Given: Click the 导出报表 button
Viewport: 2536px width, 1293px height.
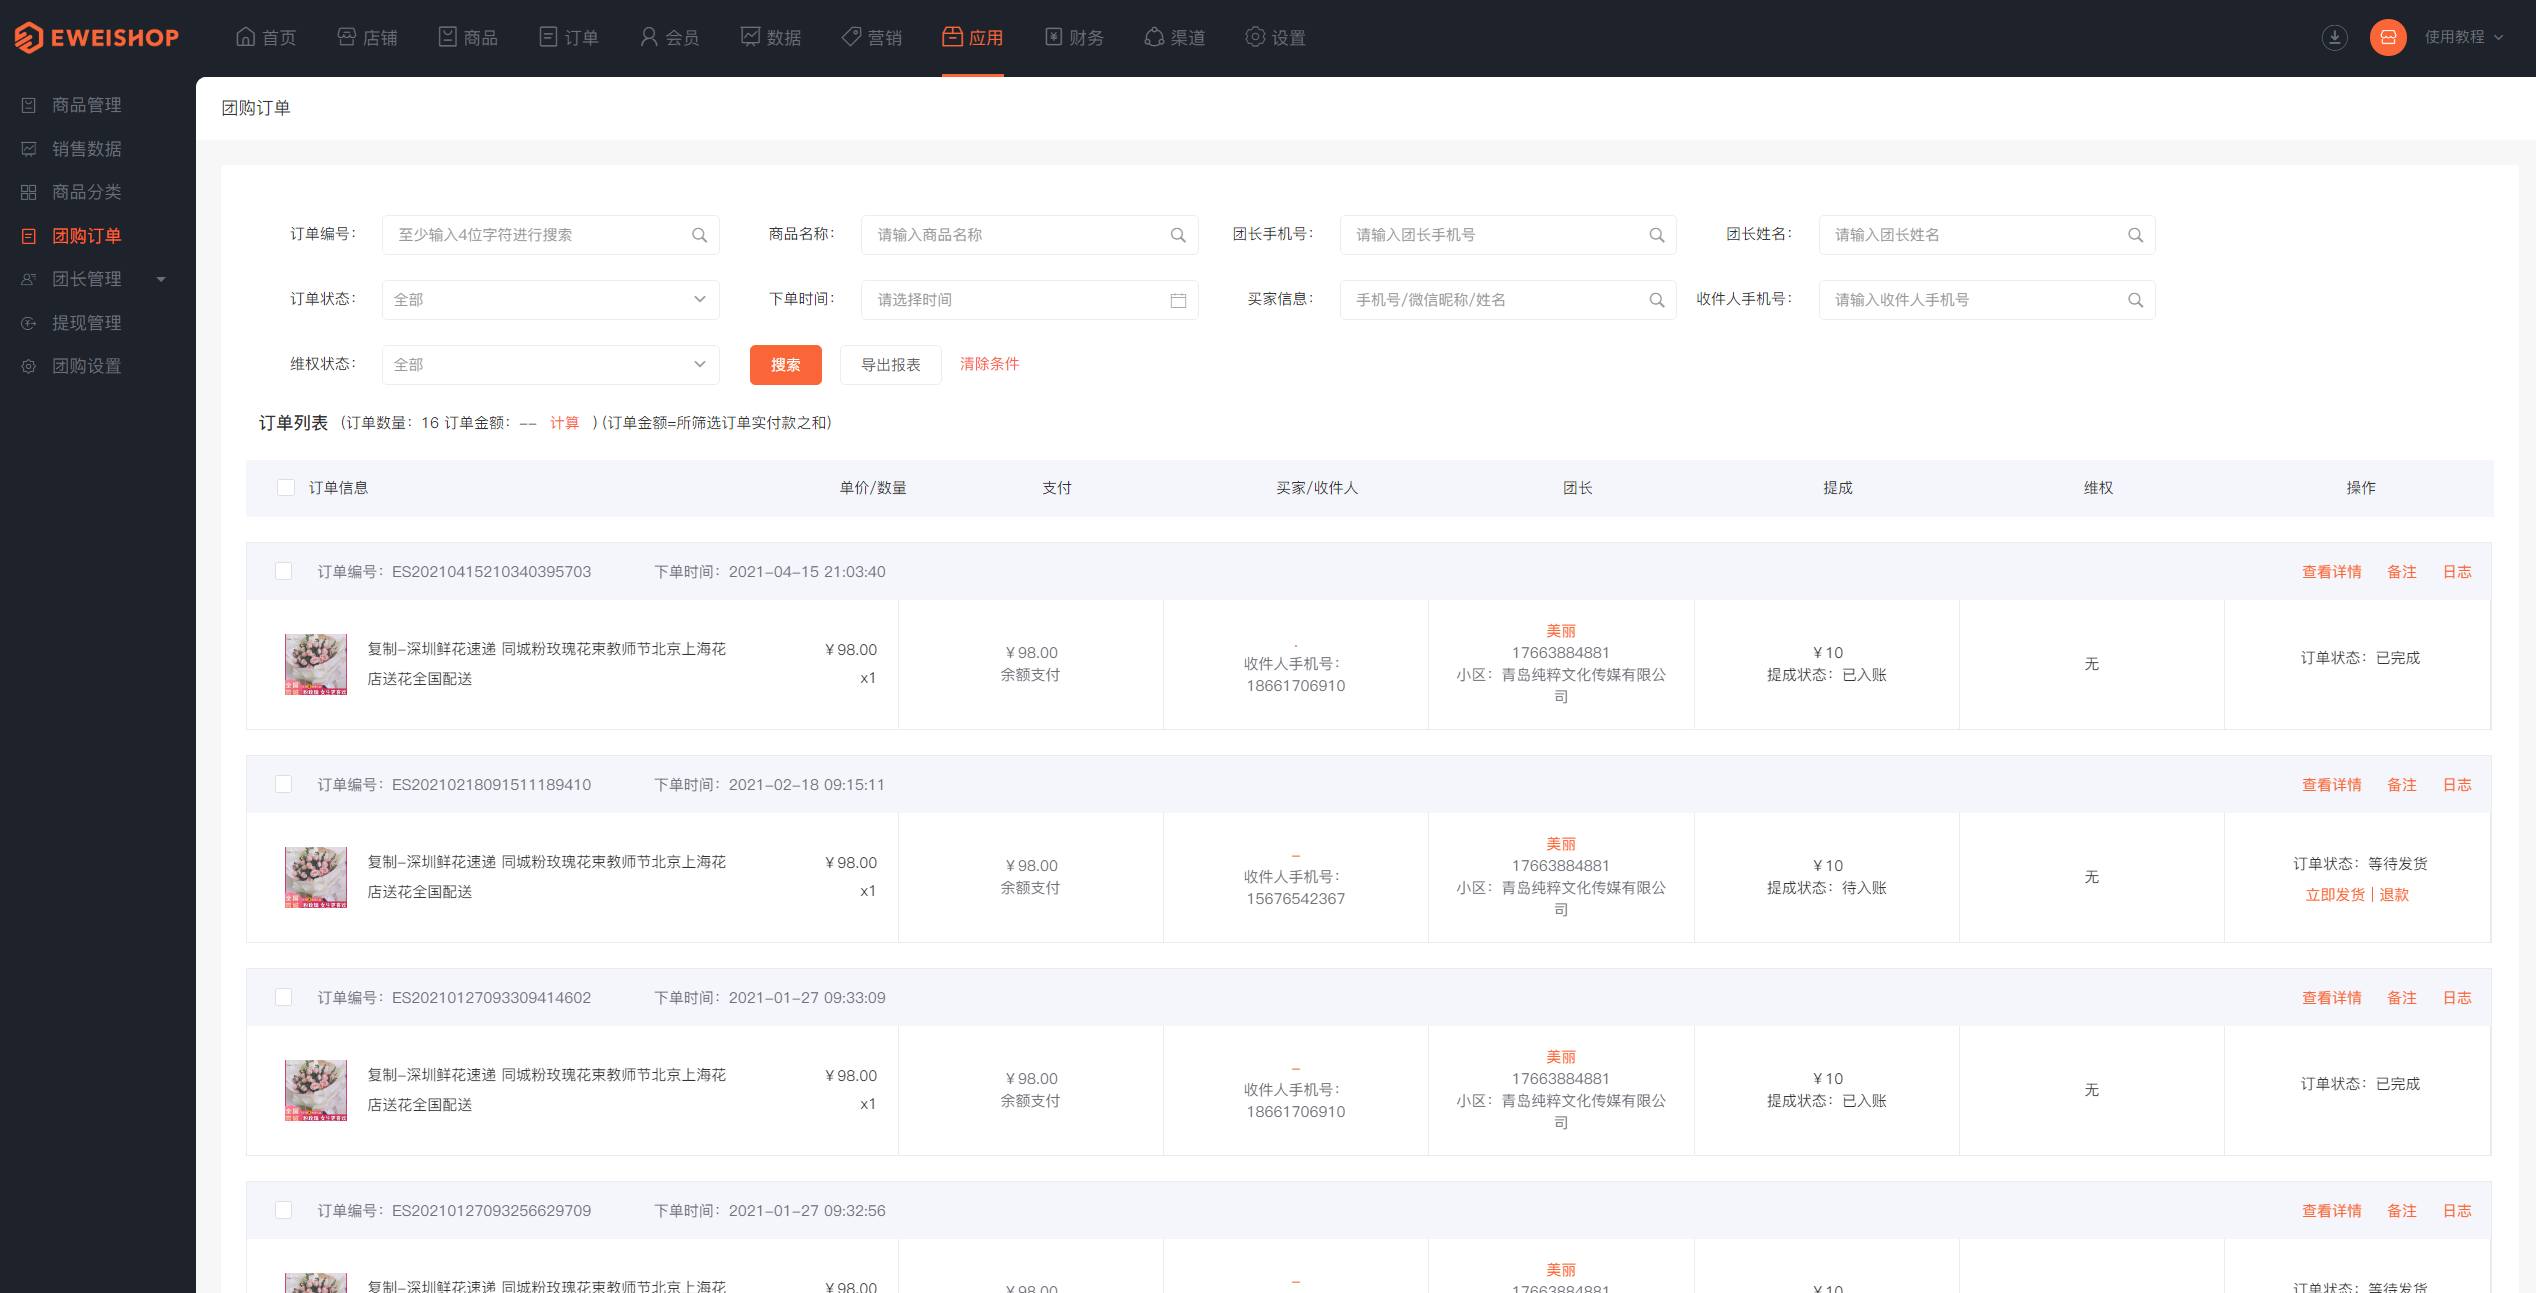Looking at the screenshot, I should click(x=890, y=364).
